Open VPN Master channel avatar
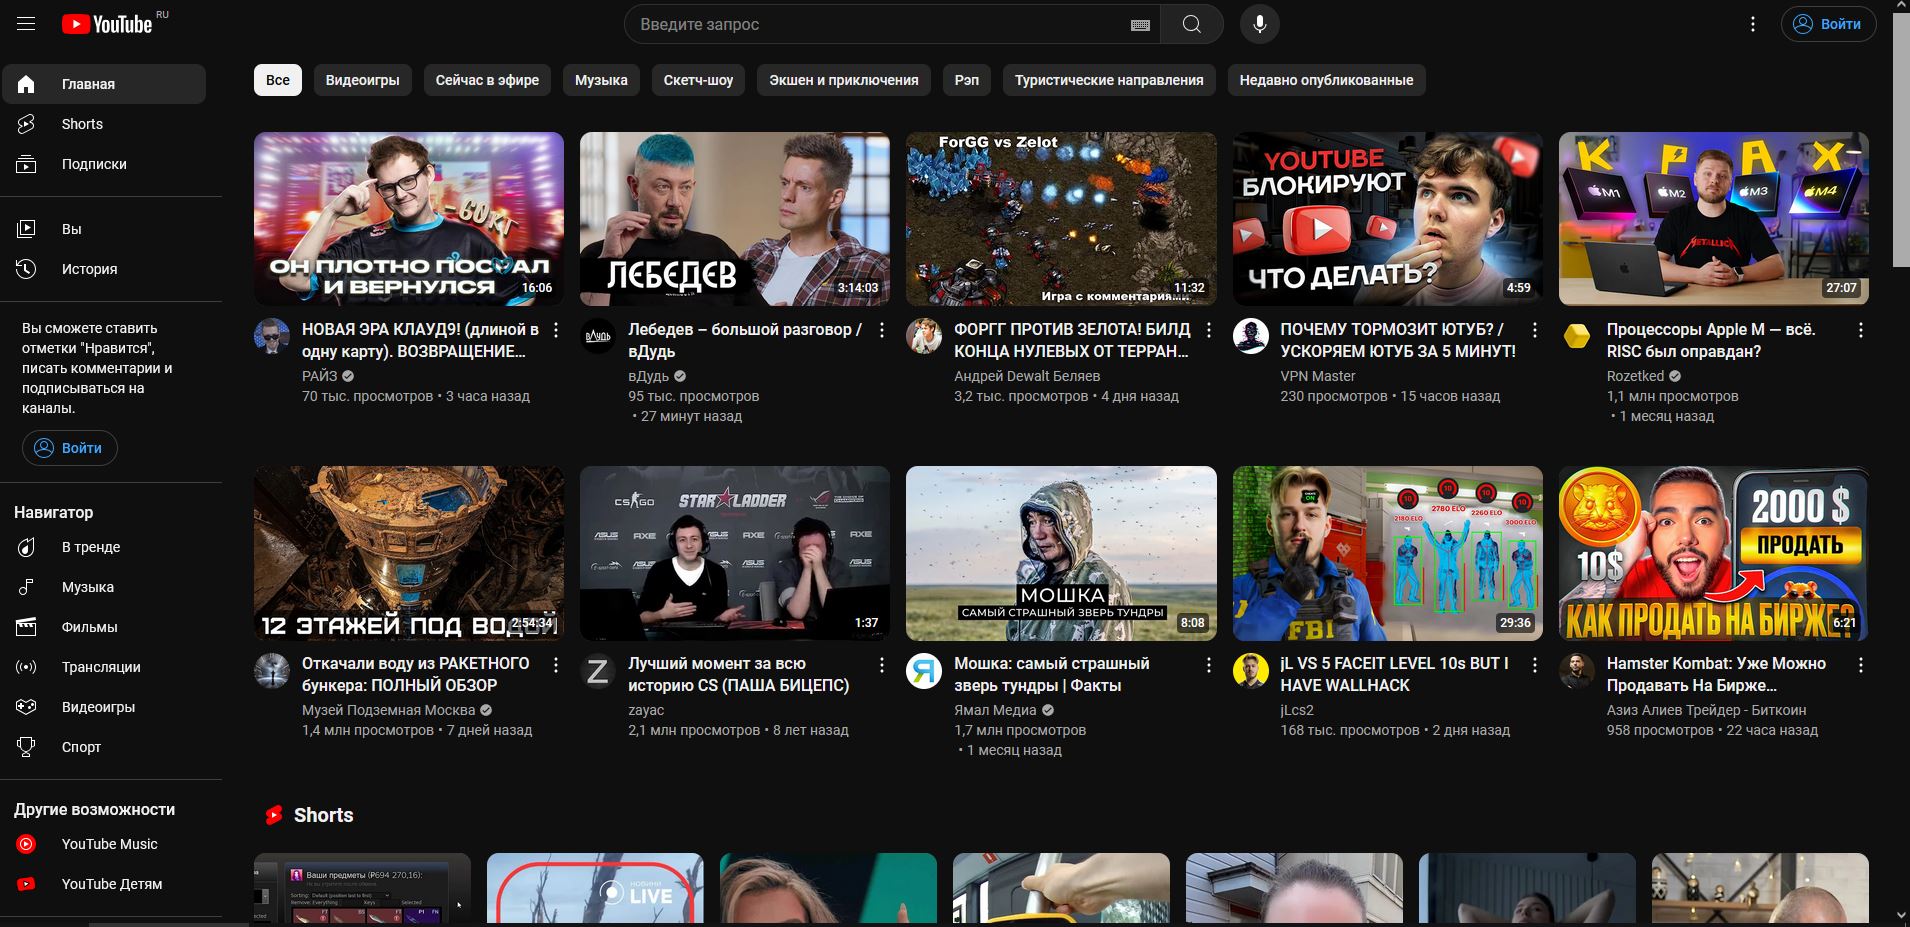Image resolution: width=1910 pixels, height=927 pixels. [1251, 337]
